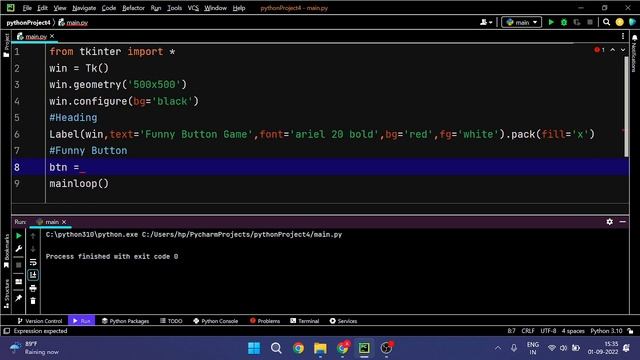Click the Python 3.10 interpreter selector
The width and height of the screenshot is (640, 360).
click(606, 331)
